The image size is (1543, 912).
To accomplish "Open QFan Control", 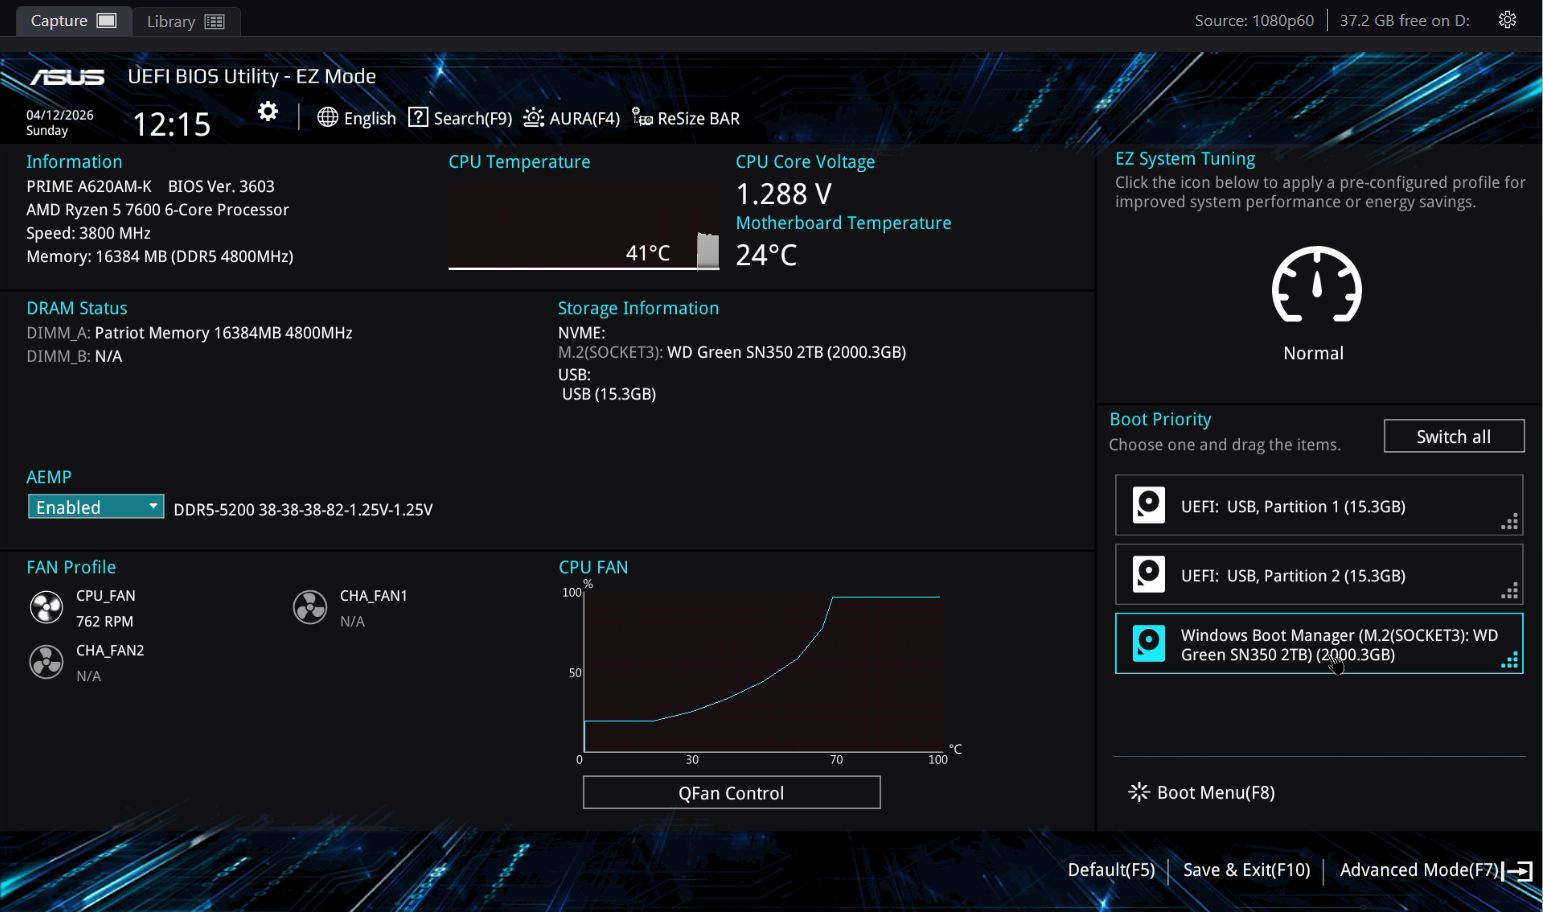I will click(731, 793).
